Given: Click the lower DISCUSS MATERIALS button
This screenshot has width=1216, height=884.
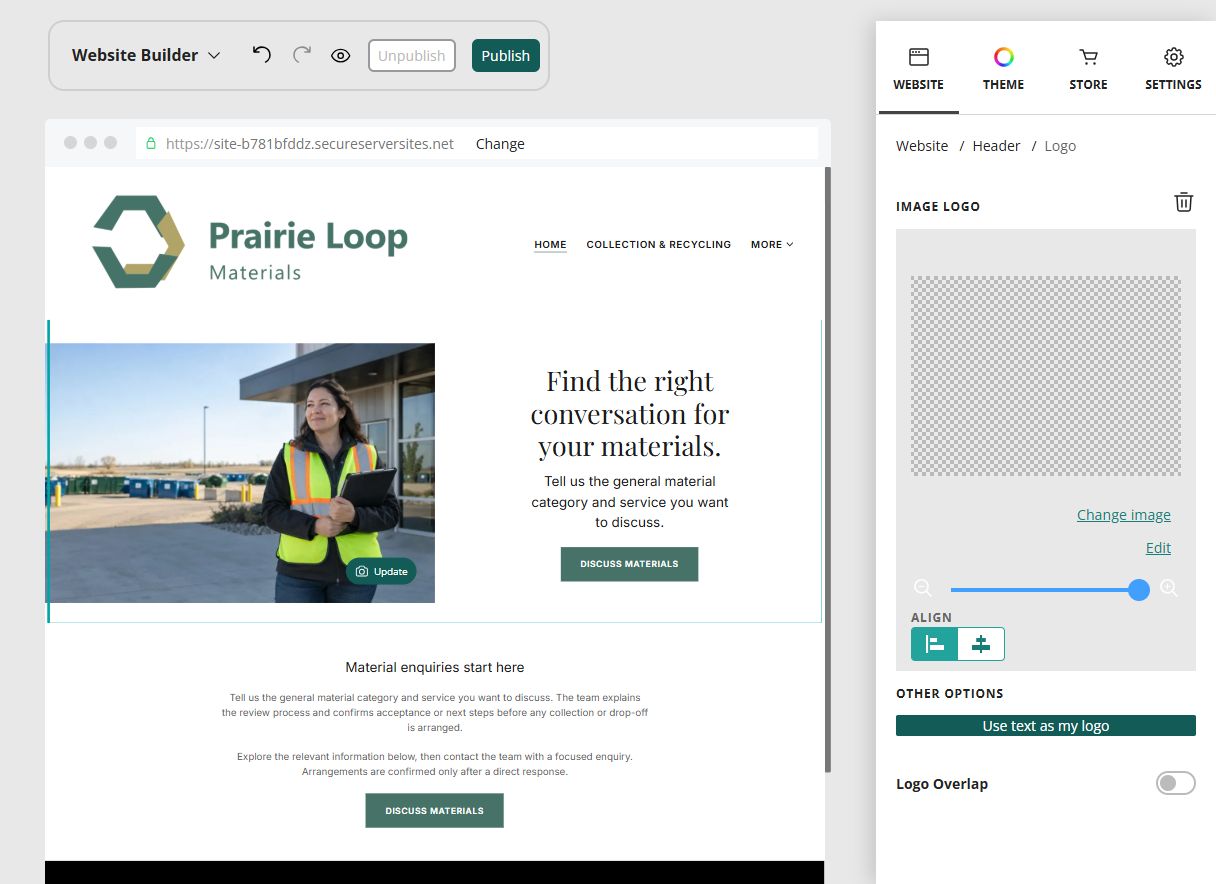Looking at the screenshot, I should pos(434,811).
